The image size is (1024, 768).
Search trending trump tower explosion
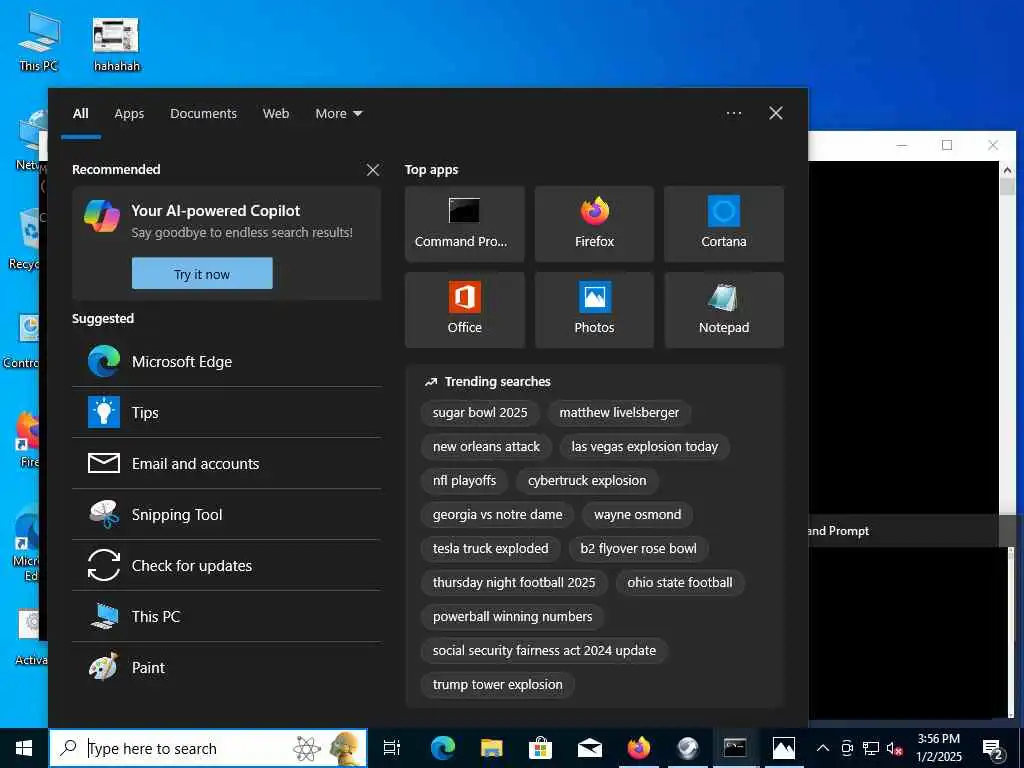498,684
